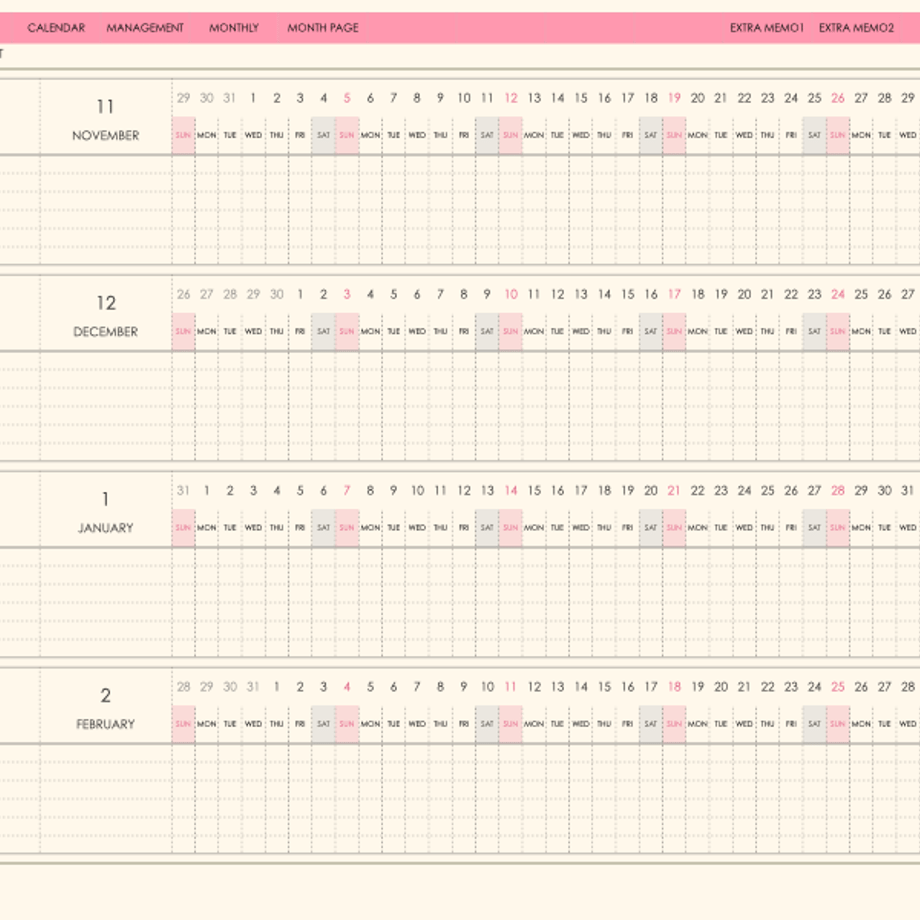Screen dimensions: 920x920
Task: Go to the MONTHLY tab
Action: tap(234, 28)
